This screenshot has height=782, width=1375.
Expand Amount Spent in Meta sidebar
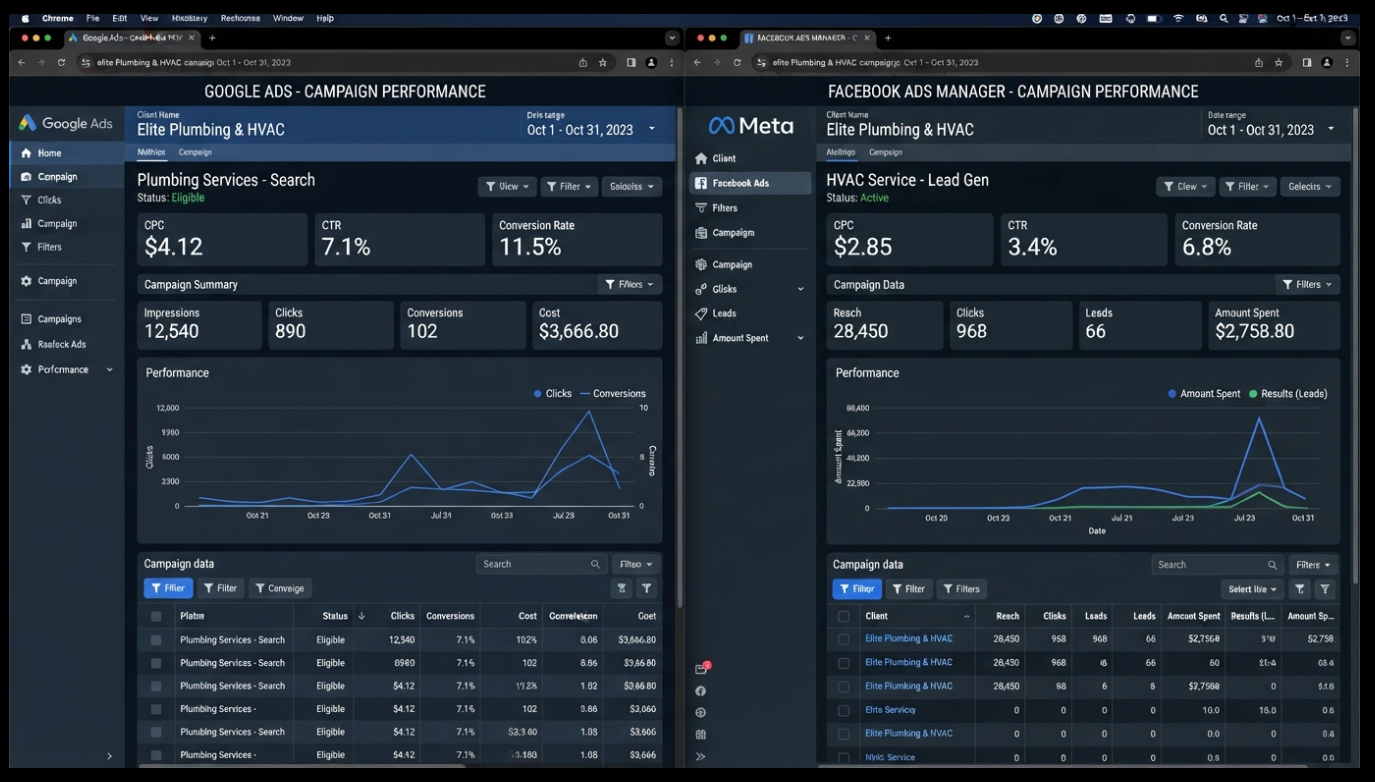tap(800, 338)
